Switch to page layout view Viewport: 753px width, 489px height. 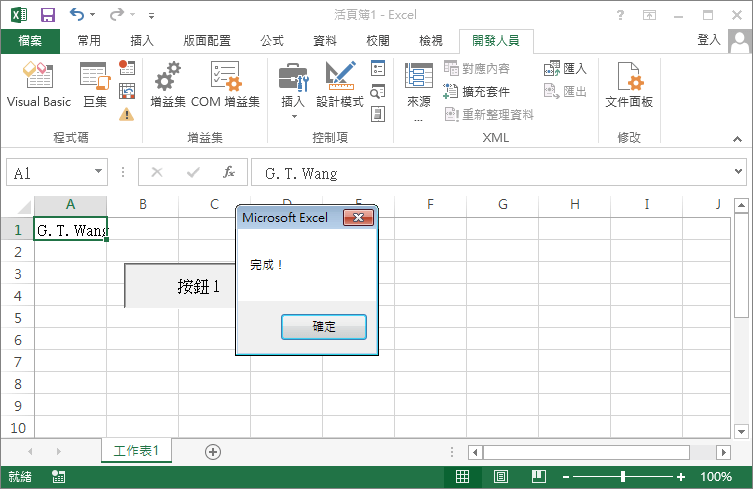coord(501,477)
